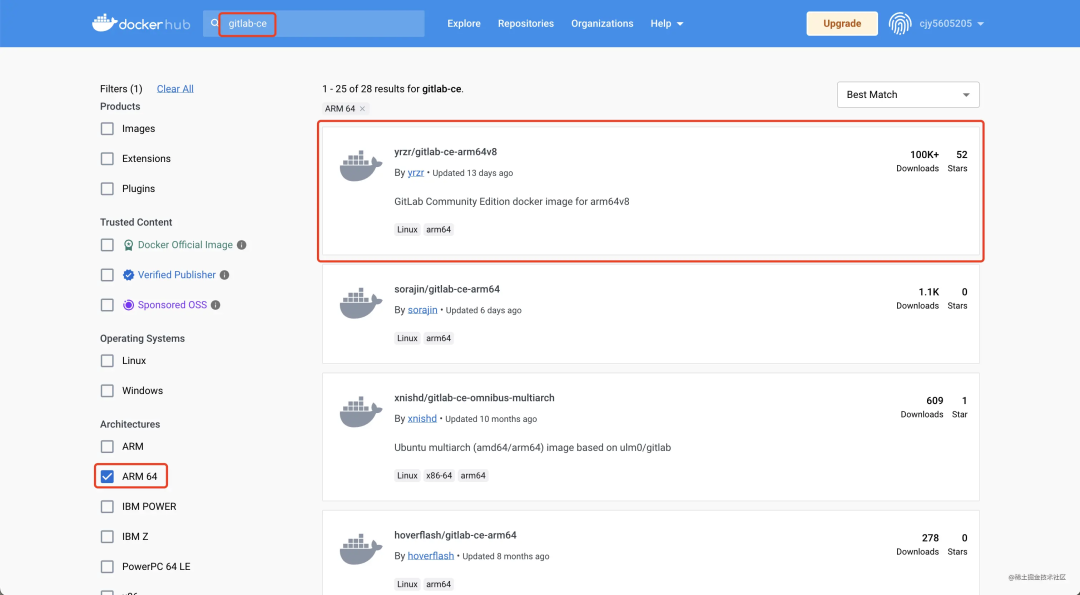Click the GitLab Community Edition description text

pyautogui.click(x=512, y=202)
